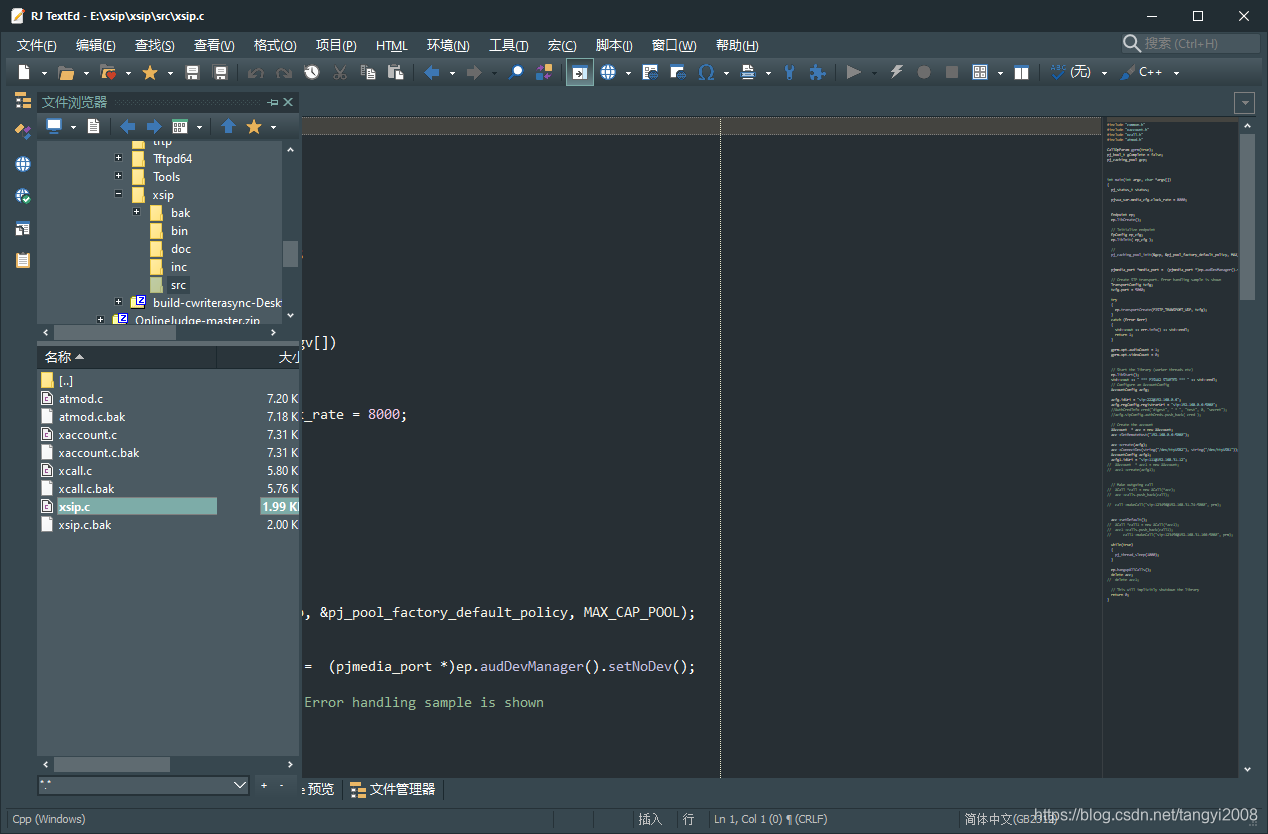Expand the Tools folder node

(x=119, y=177)
